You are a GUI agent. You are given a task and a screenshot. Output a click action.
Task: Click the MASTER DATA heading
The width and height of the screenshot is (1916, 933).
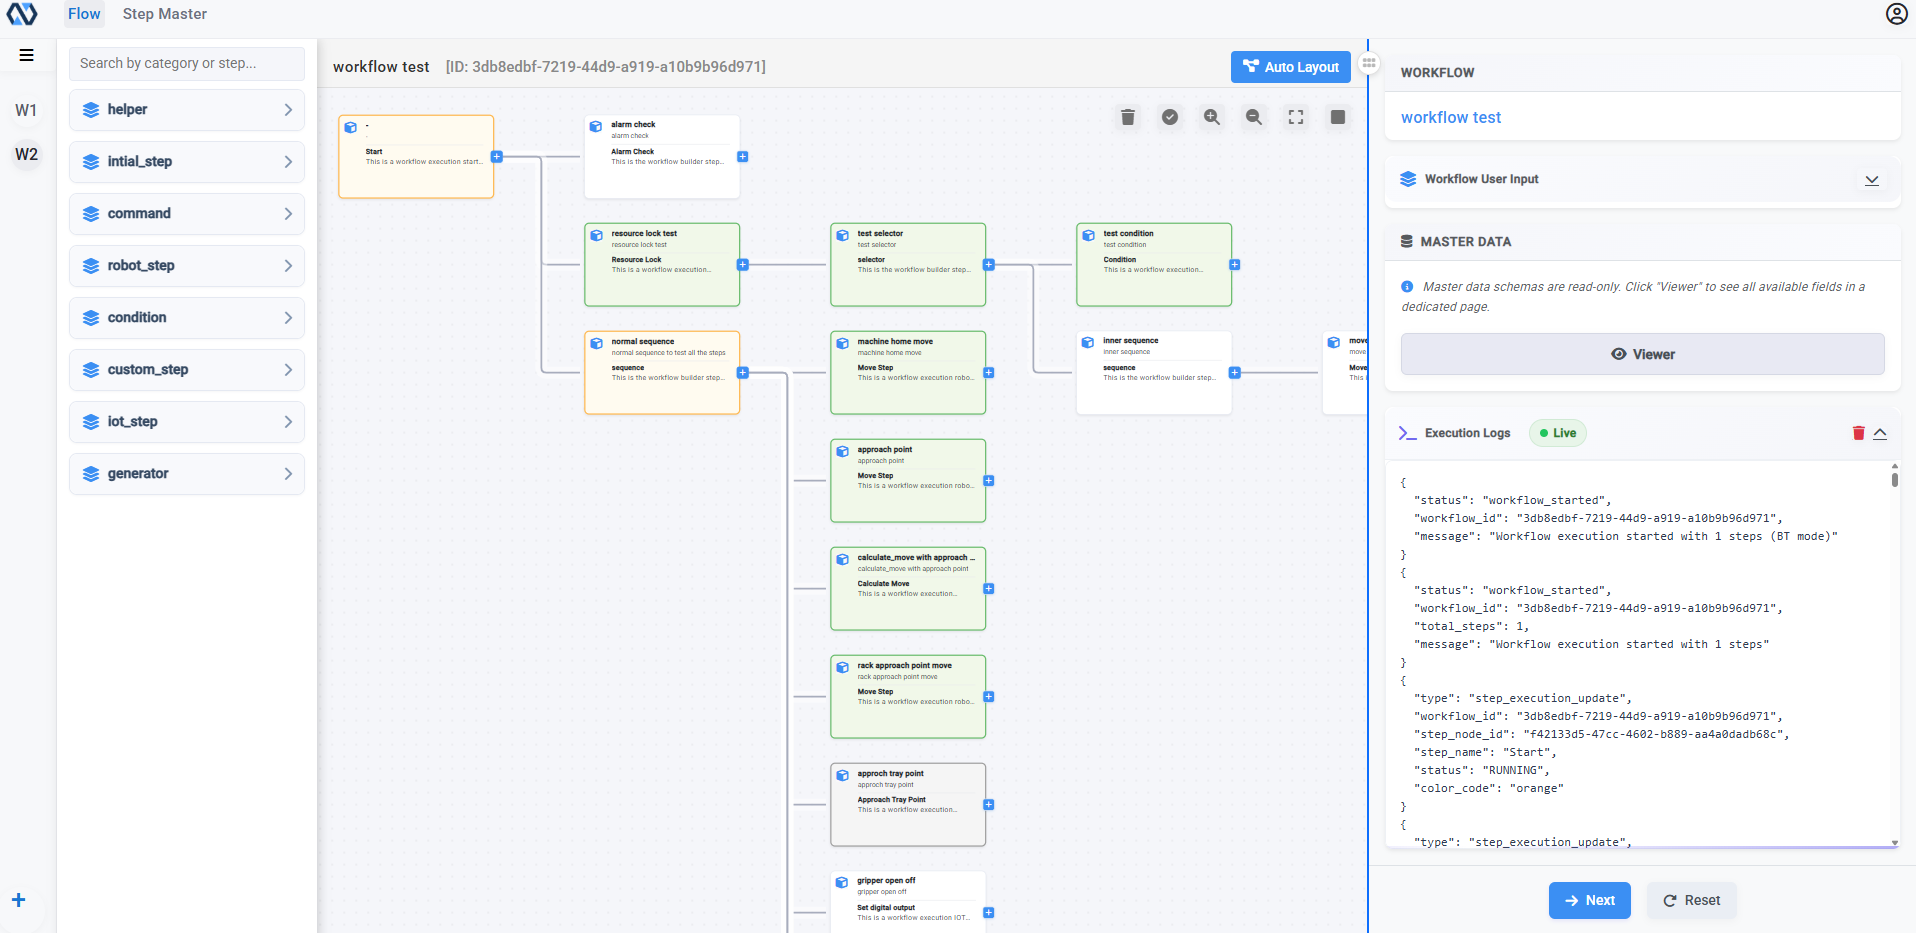coord(1466,242)
